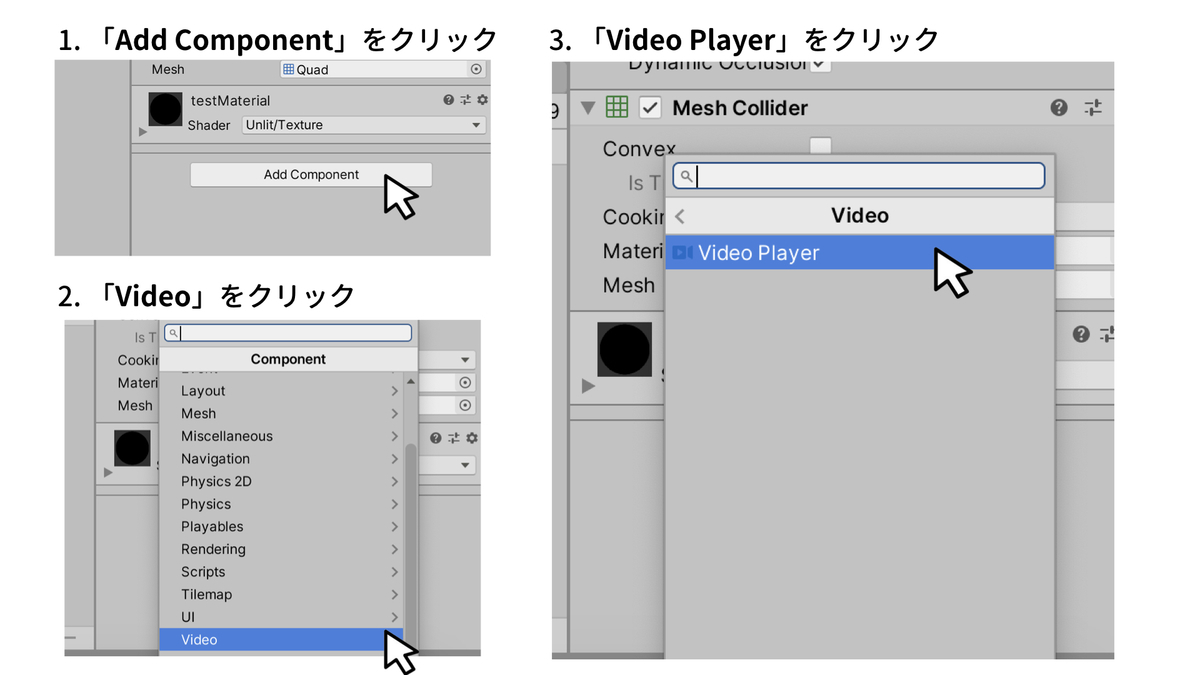Disable the Mesh Collider enable checkbox
The width and height of the screenshot is (1200, 675).
[650, 107]
